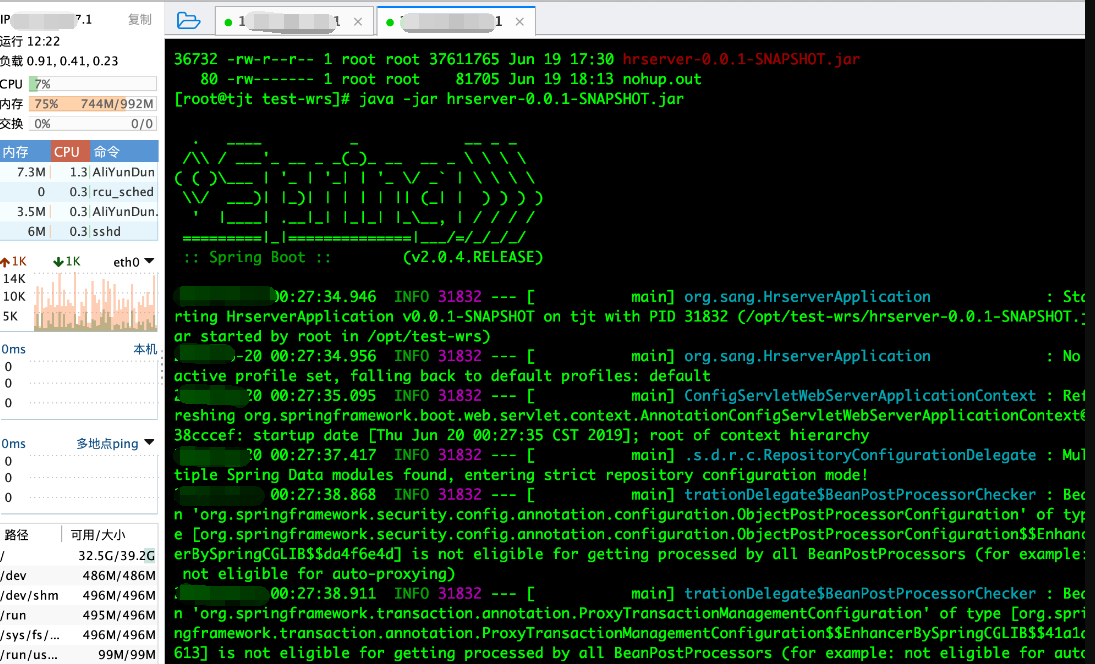Click the upload traffic arrow 1K
Screen dimensions: 1095x664
point(14,262)
